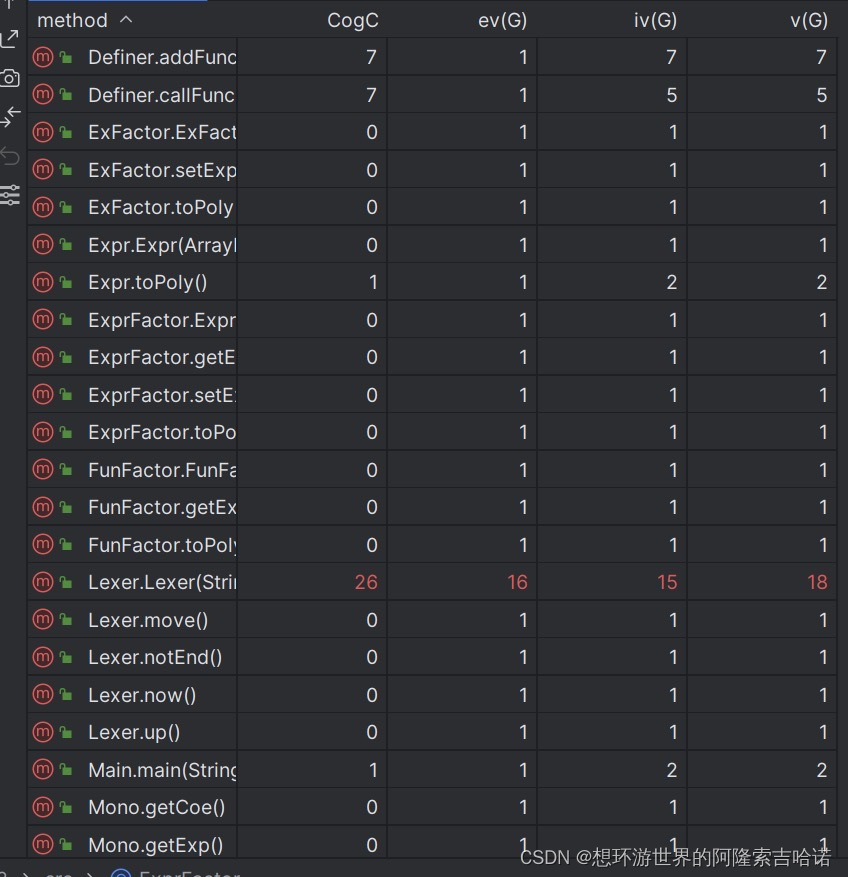
Task: Select the Lexer.notEnd() method name
Action: pos(155,658)
